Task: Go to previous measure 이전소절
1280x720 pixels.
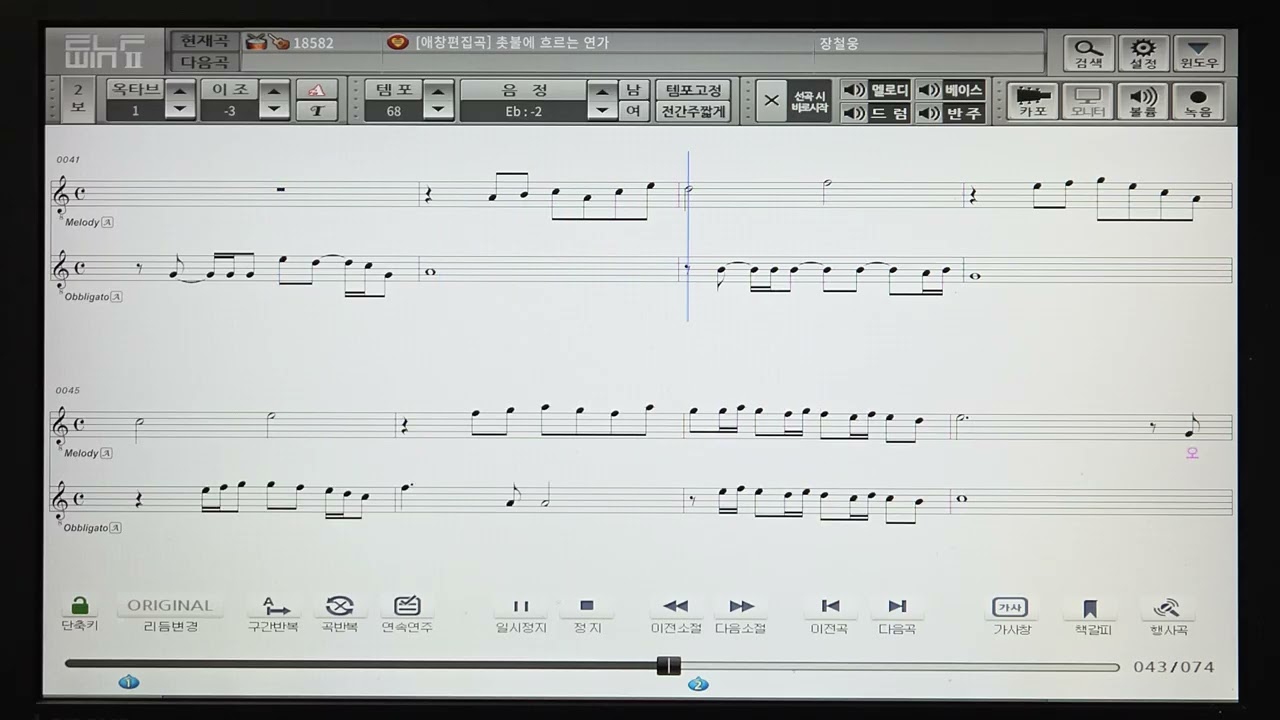Action: 676,614
